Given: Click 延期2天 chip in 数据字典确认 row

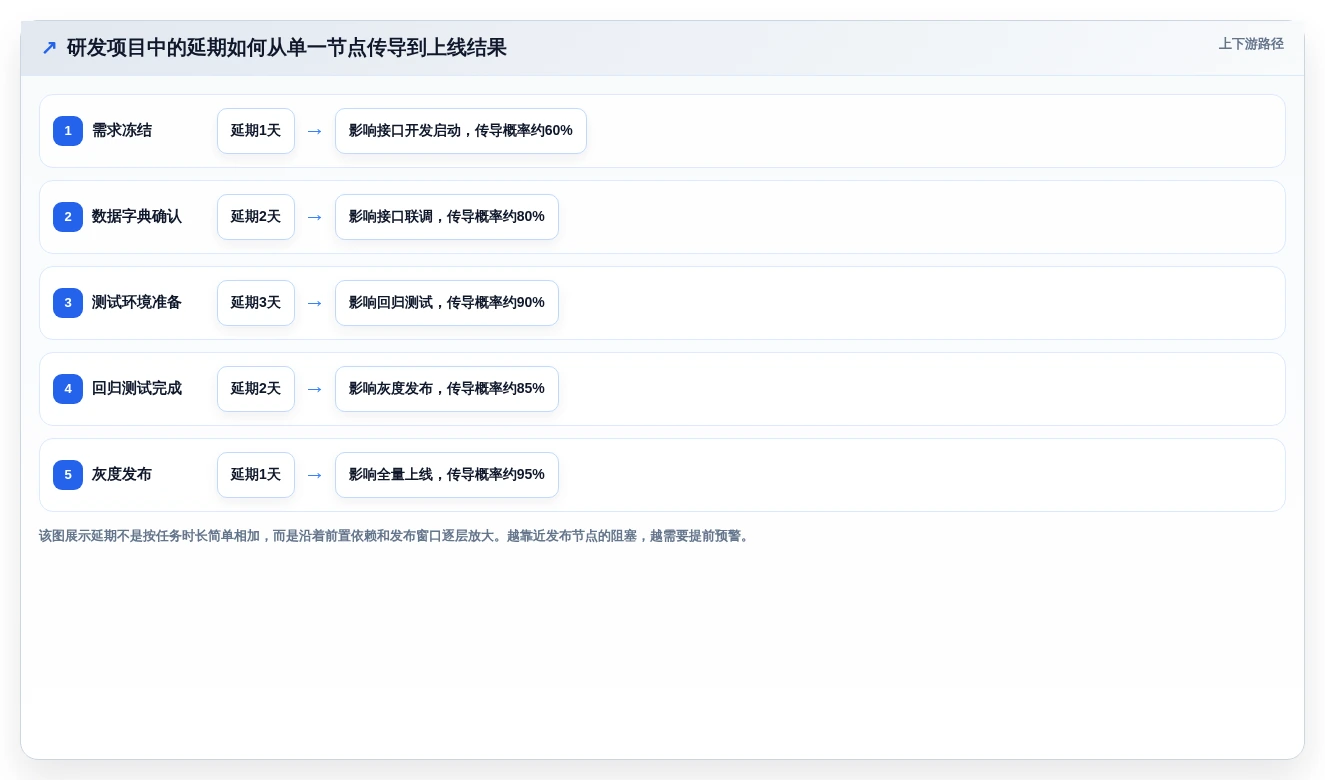Looking at the screenshot, I should point(256,217).
